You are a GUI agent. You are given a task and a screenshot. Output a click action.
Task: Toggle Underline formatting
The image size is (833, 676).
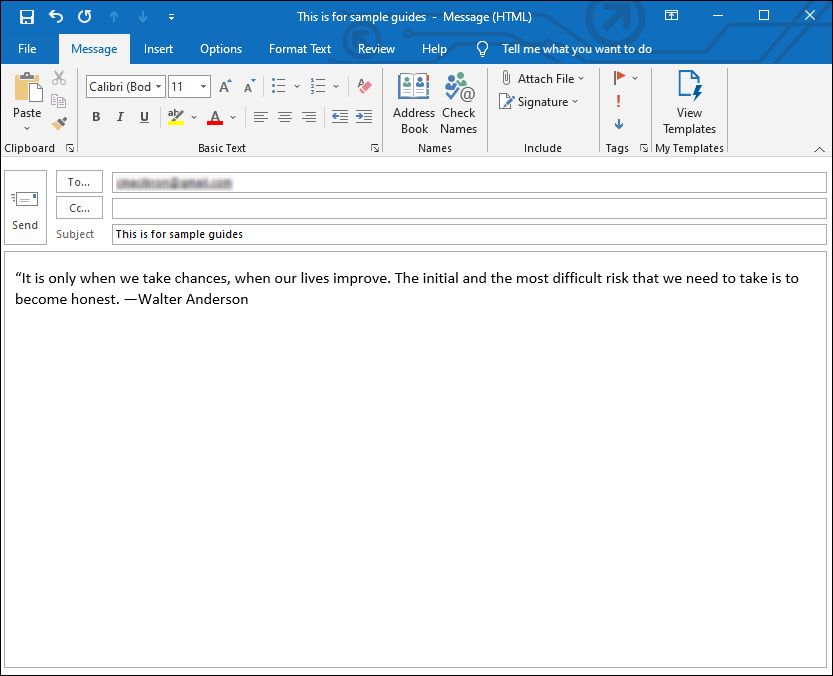[x=144, y=117]
